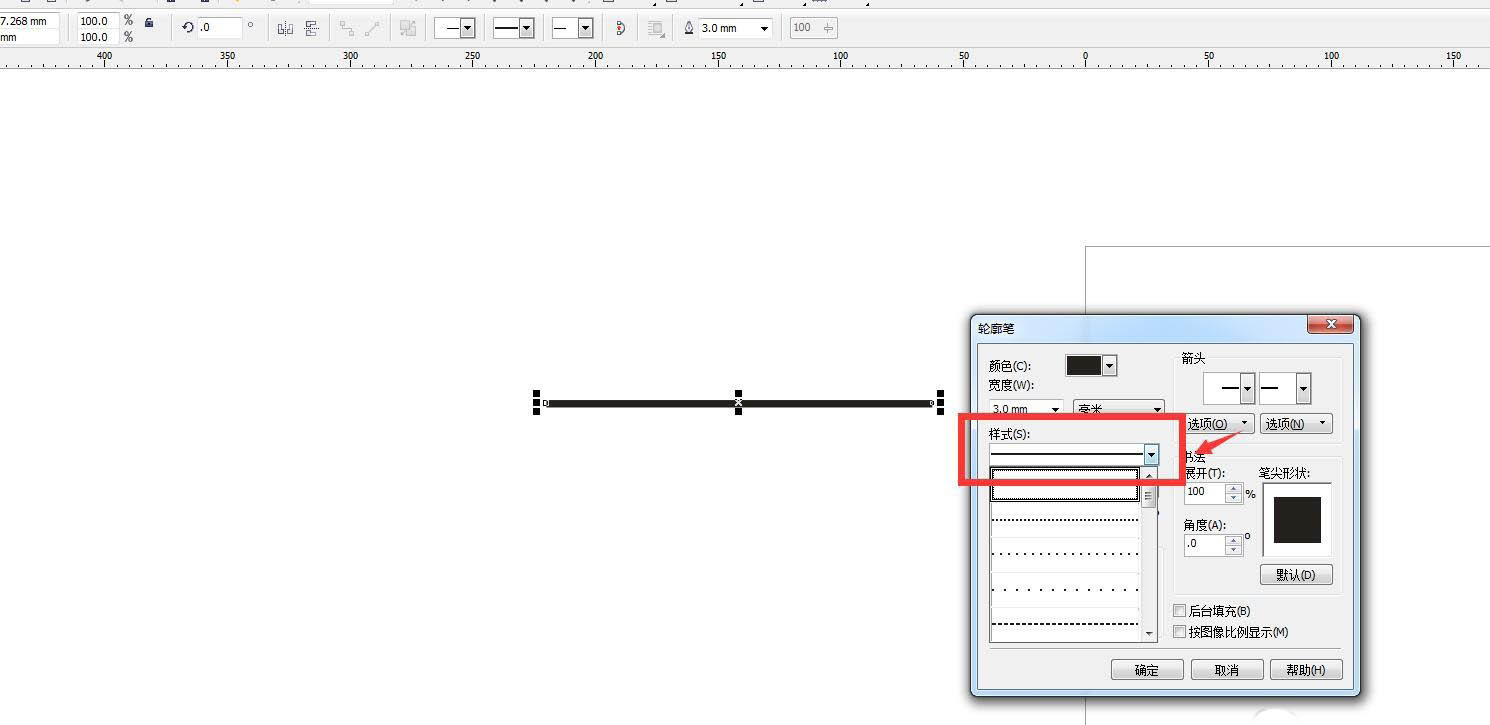Expand the toolbar outline width 3.0 mm dropdown

click(764, 29)
